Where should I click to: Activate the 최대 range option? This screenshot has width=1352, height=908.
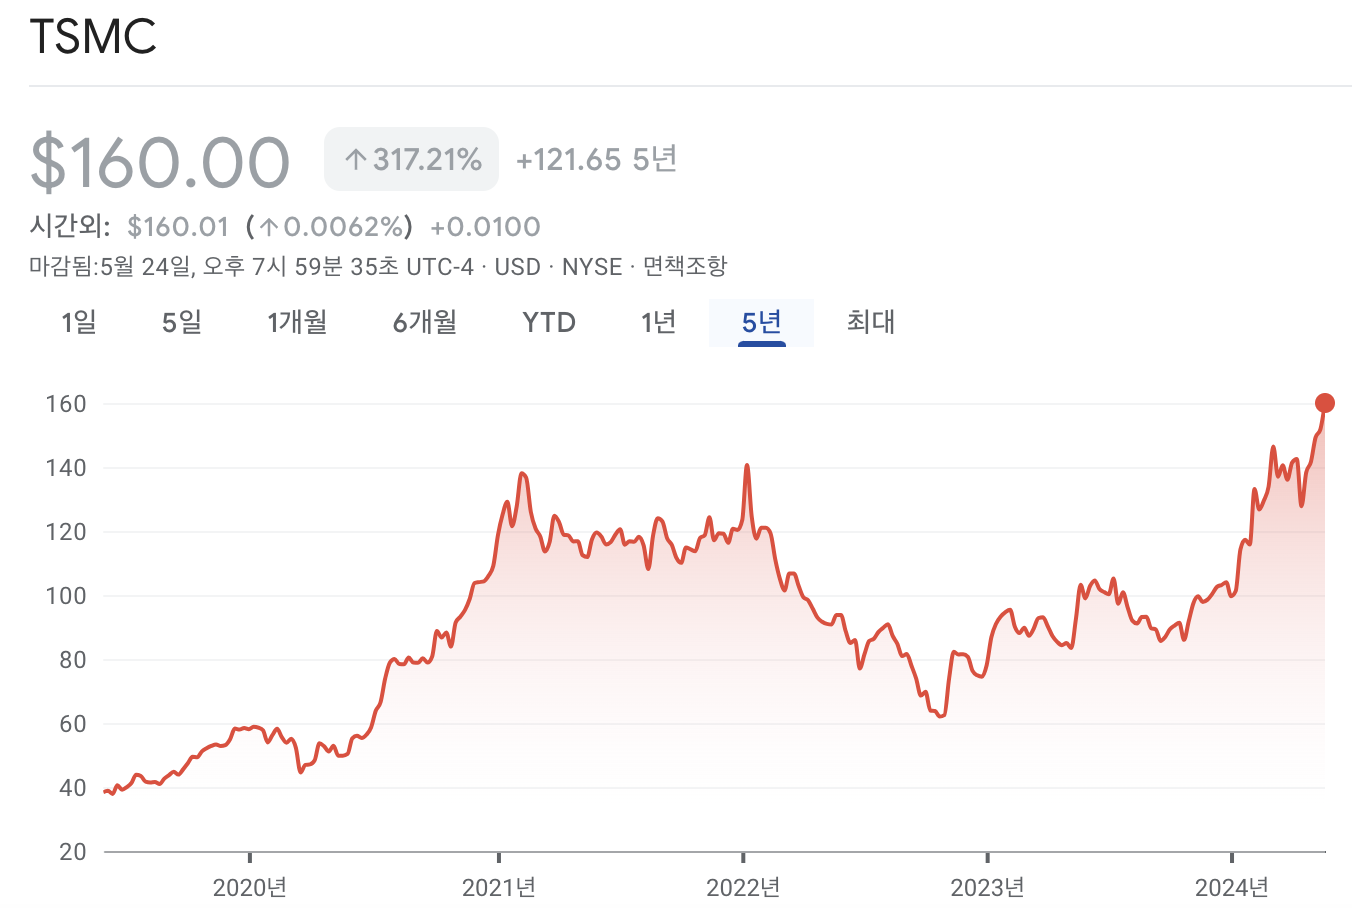pyautogui.click(x=870, y=322)
